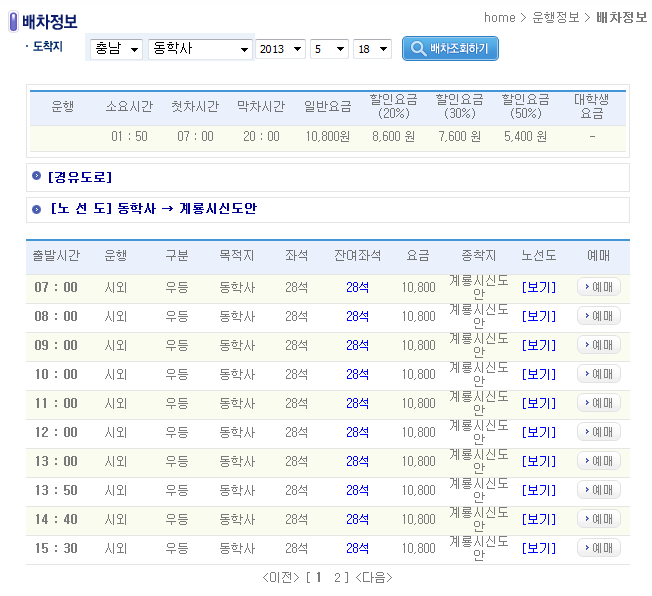Reserve the 13:00 bus via 예매

click(x=598, y=461)
